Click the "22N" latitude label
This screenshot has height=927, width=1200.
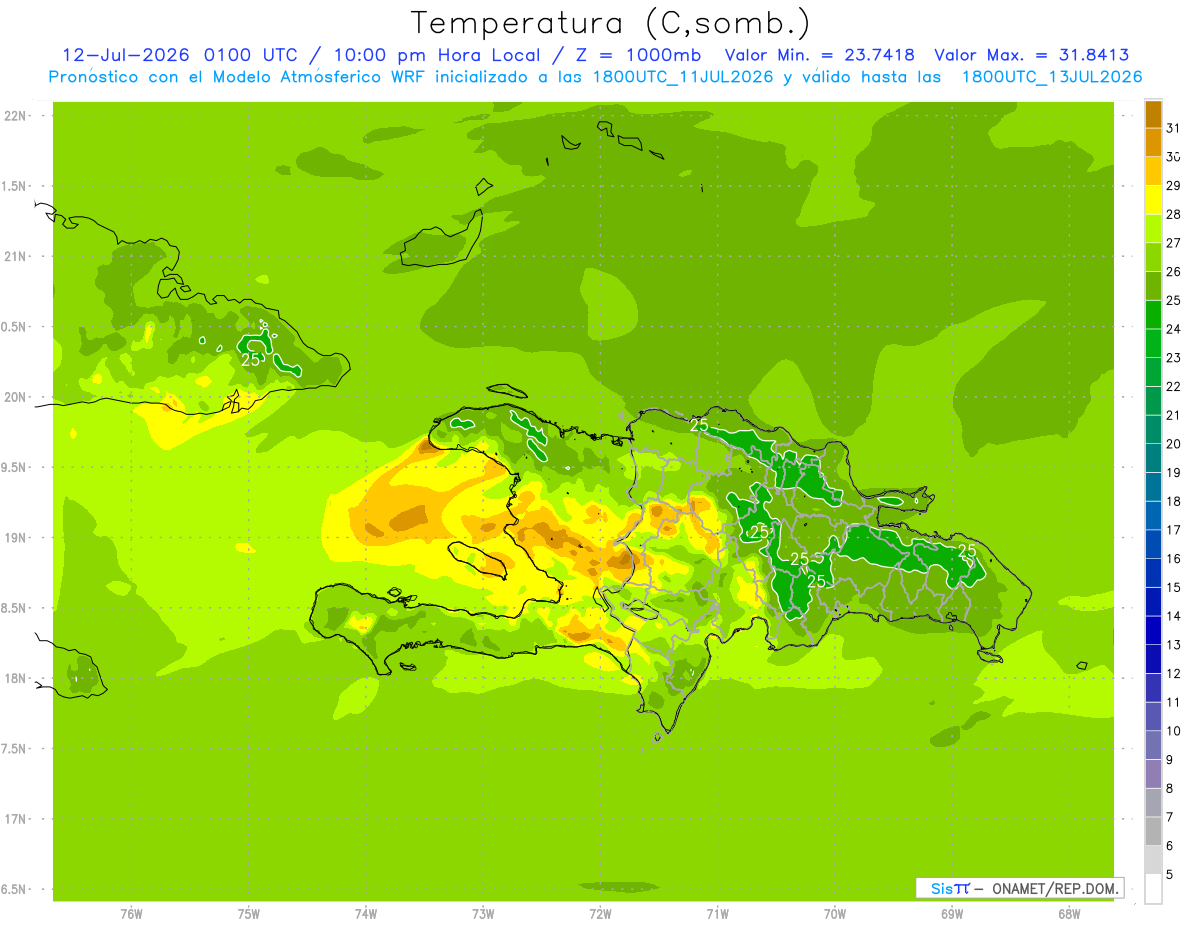(x=15, y=116)
